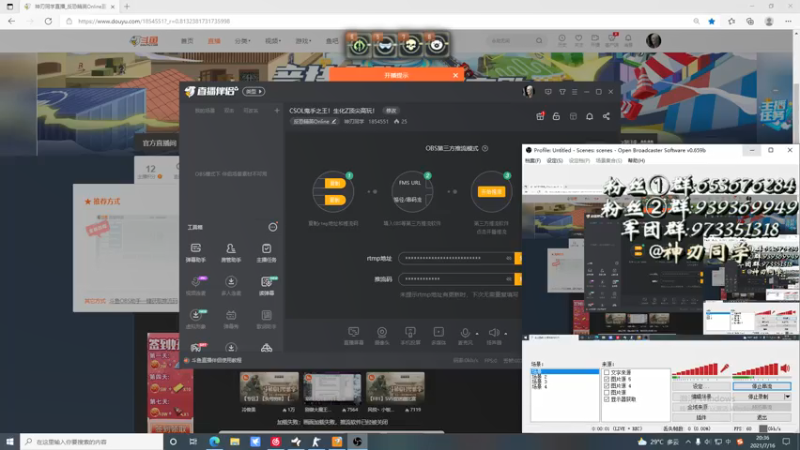Go to Douyu 首页 nav tab
800x450 pixels.
187,41
